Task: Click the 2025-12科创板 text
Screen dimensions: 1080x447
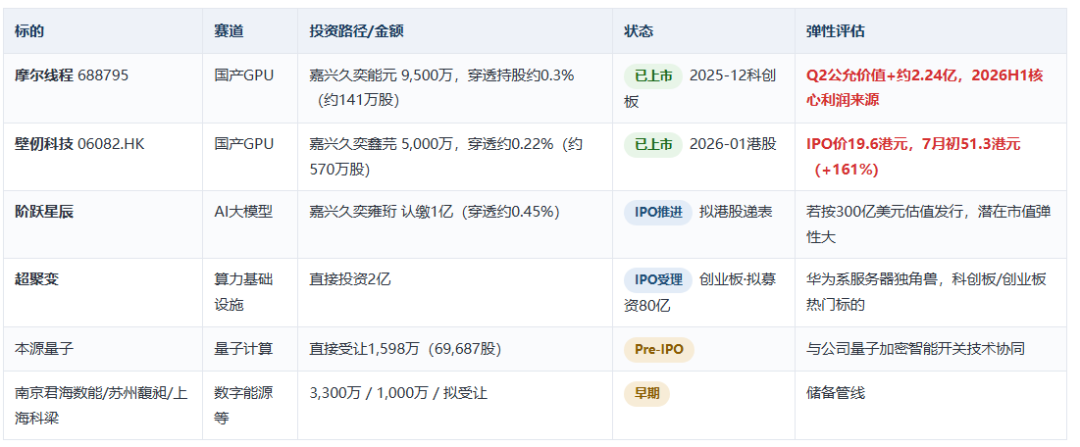Action: 700,88
